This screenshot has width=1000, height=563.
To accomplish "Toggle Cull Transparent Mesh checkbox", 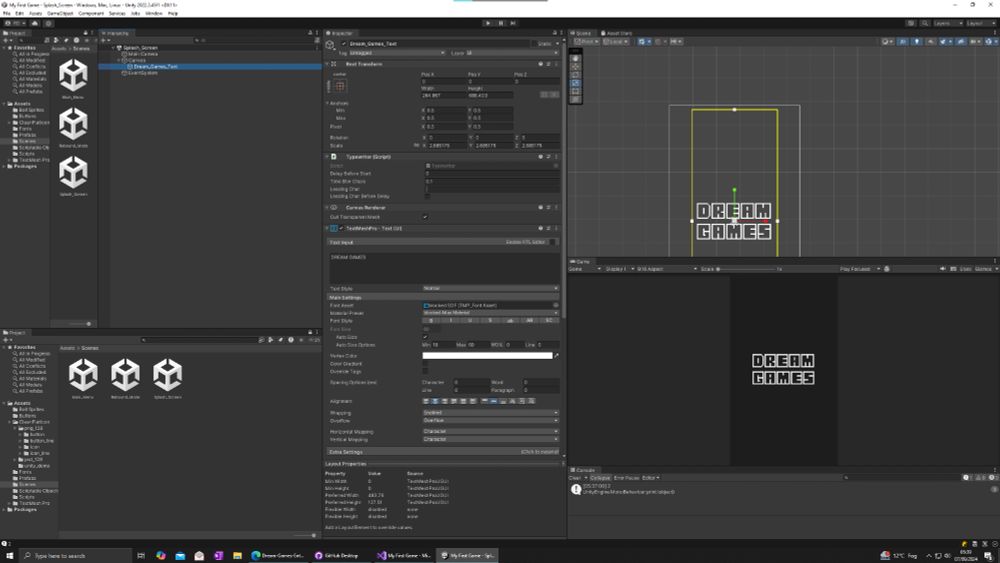I will click(425, 217).
